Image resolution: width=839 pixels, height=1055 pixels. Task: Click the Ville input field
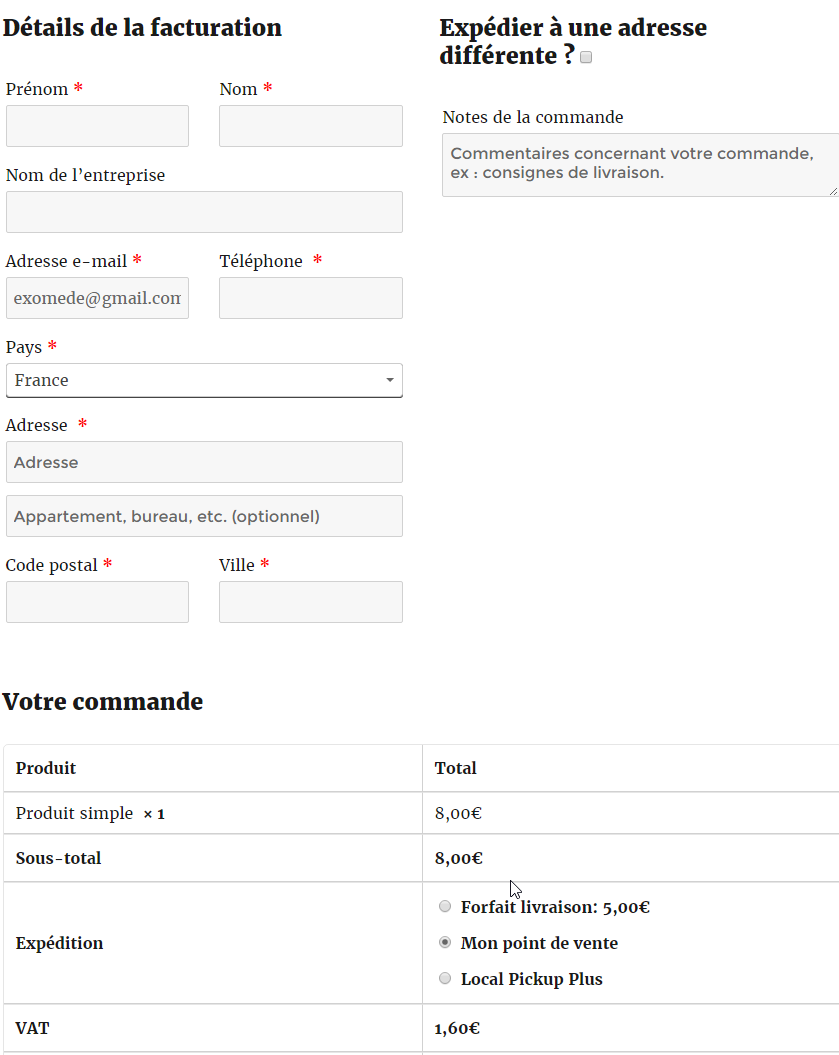coord(310,602)
